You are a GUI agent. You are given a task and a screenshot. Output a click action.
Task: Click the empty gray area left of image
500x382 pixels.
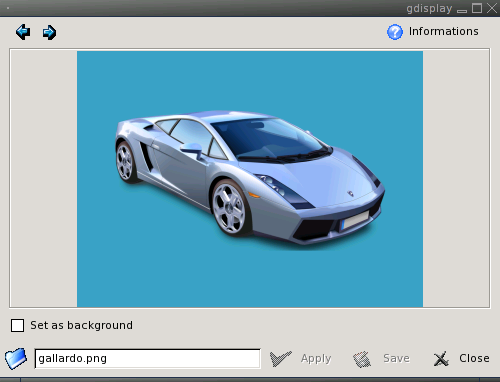click(44, 178)
